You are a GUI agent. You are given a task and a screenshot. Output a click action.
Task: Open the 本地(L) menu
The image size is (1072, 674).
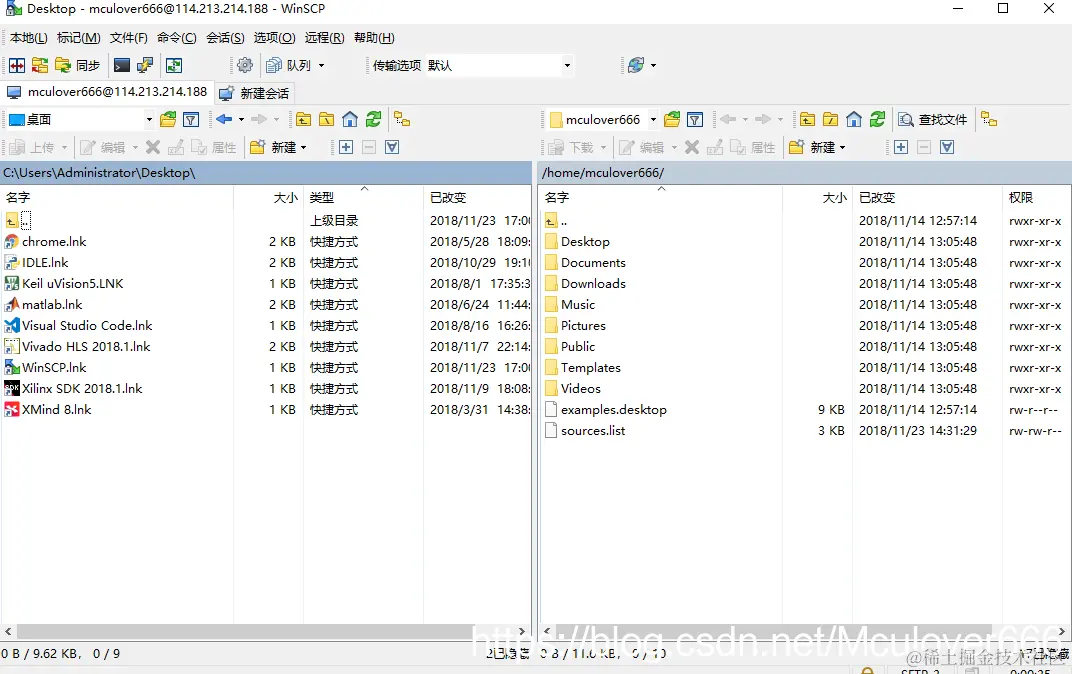coord(29,38)
